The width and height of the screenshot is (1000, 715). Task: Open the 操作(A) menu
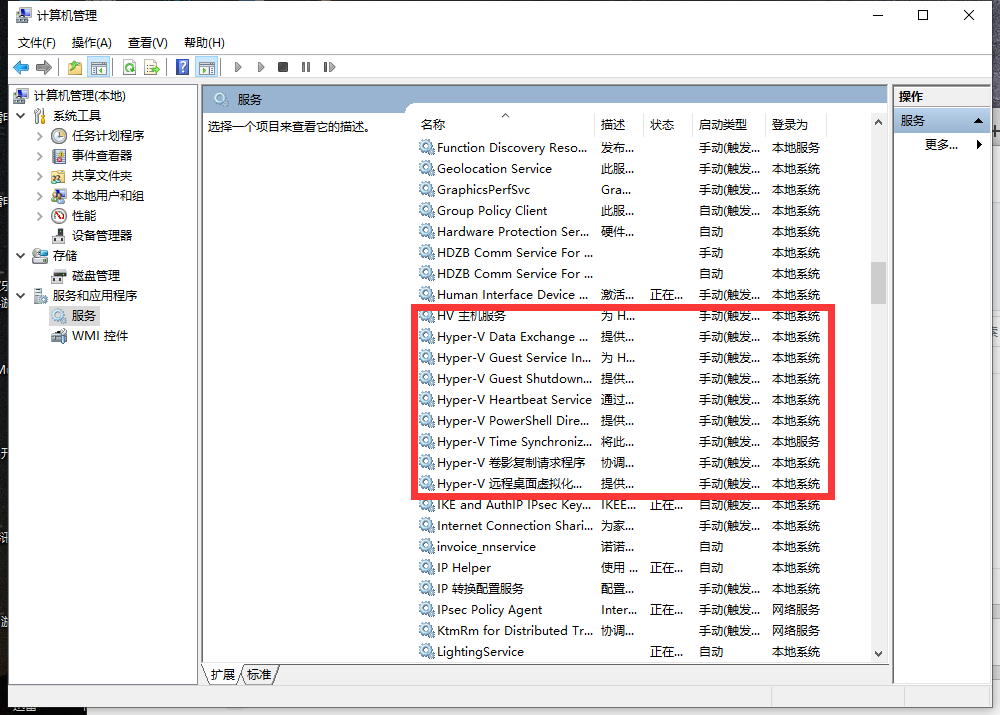click(91, 42)
